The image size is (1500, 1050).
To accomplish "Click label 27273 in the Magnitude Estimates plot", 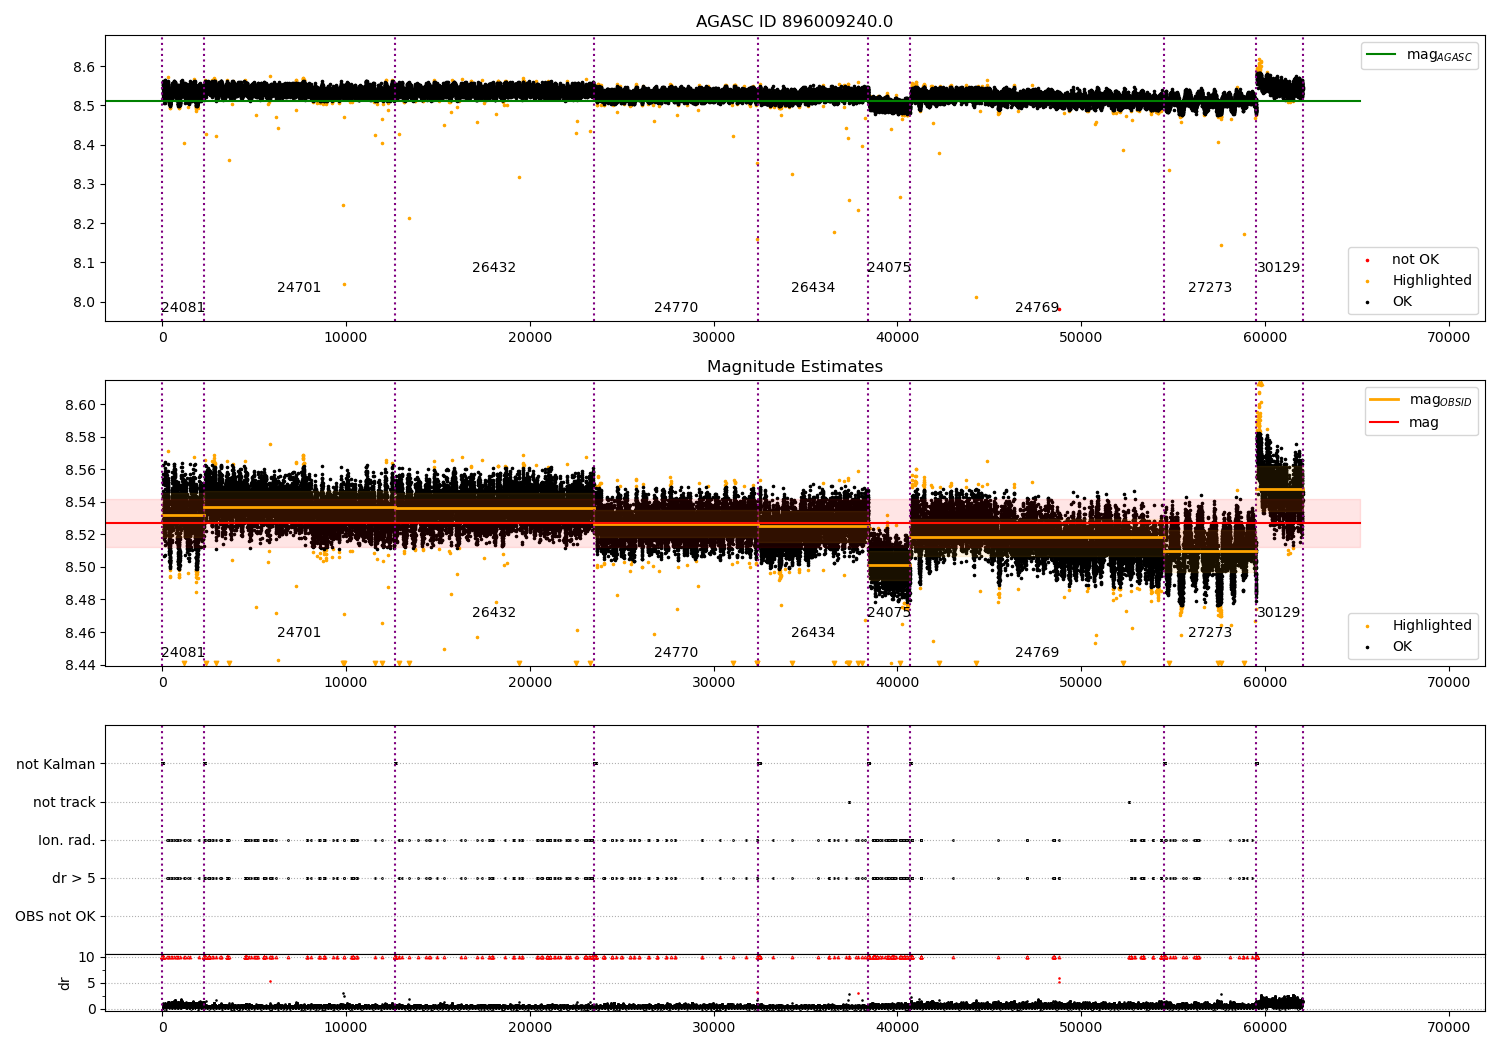I will [x=1210, y=633].
